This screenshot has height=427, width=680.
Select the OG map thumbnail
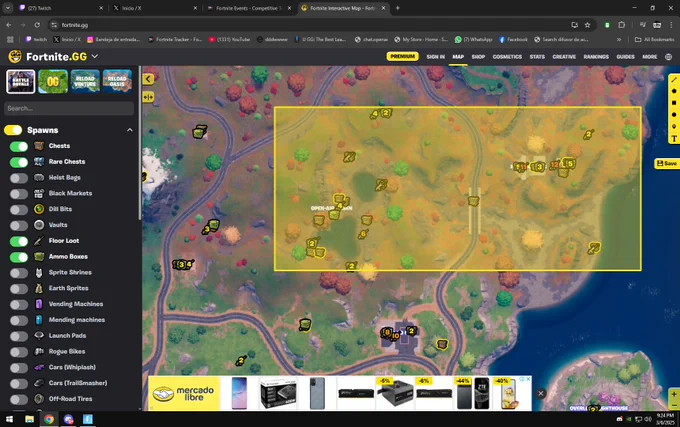point(53,81)
